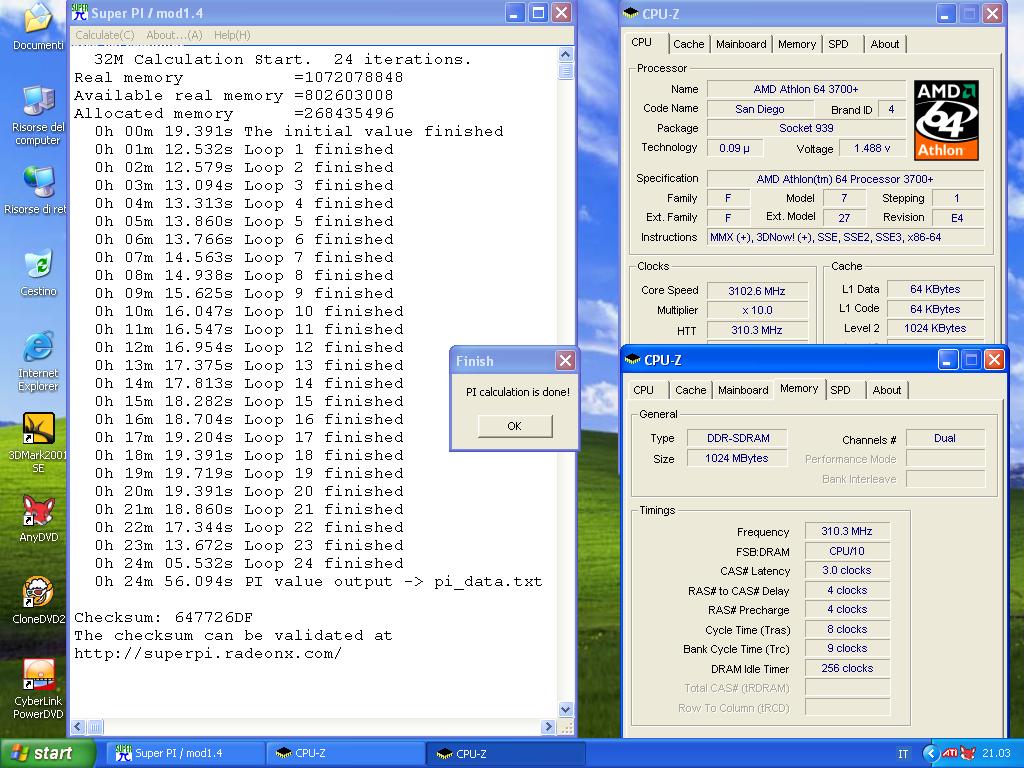This screenshot has height=768, width=1024.
Task: Switch to Mainboard tab in upper CPU-Z
Action: pyautogui.click(x=741, y=44)
